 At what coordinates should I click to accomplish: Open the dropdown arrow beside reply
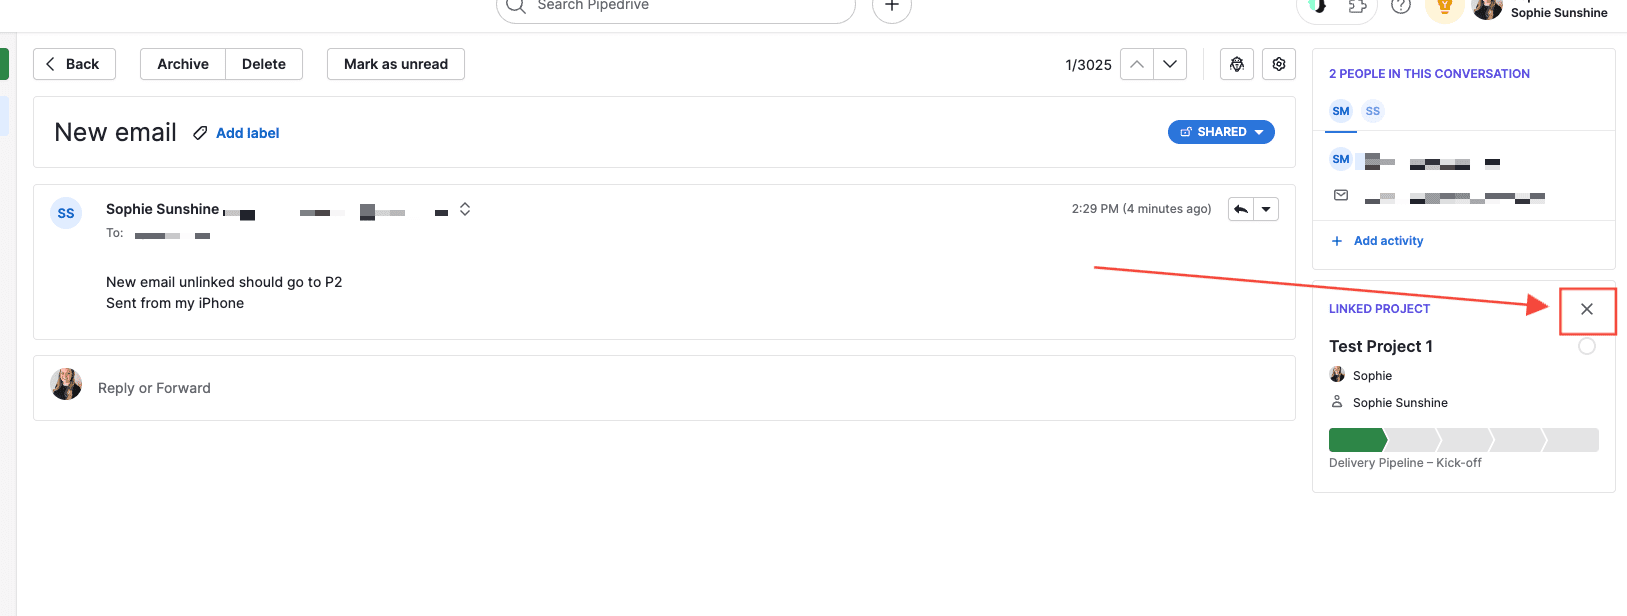1266,209
